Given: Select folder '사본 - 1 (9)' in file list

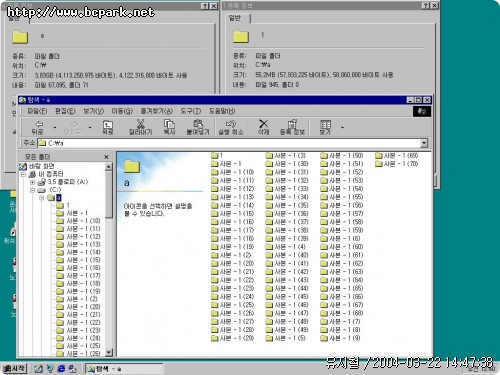Looking at the screenshot, I should click(340, 338).
